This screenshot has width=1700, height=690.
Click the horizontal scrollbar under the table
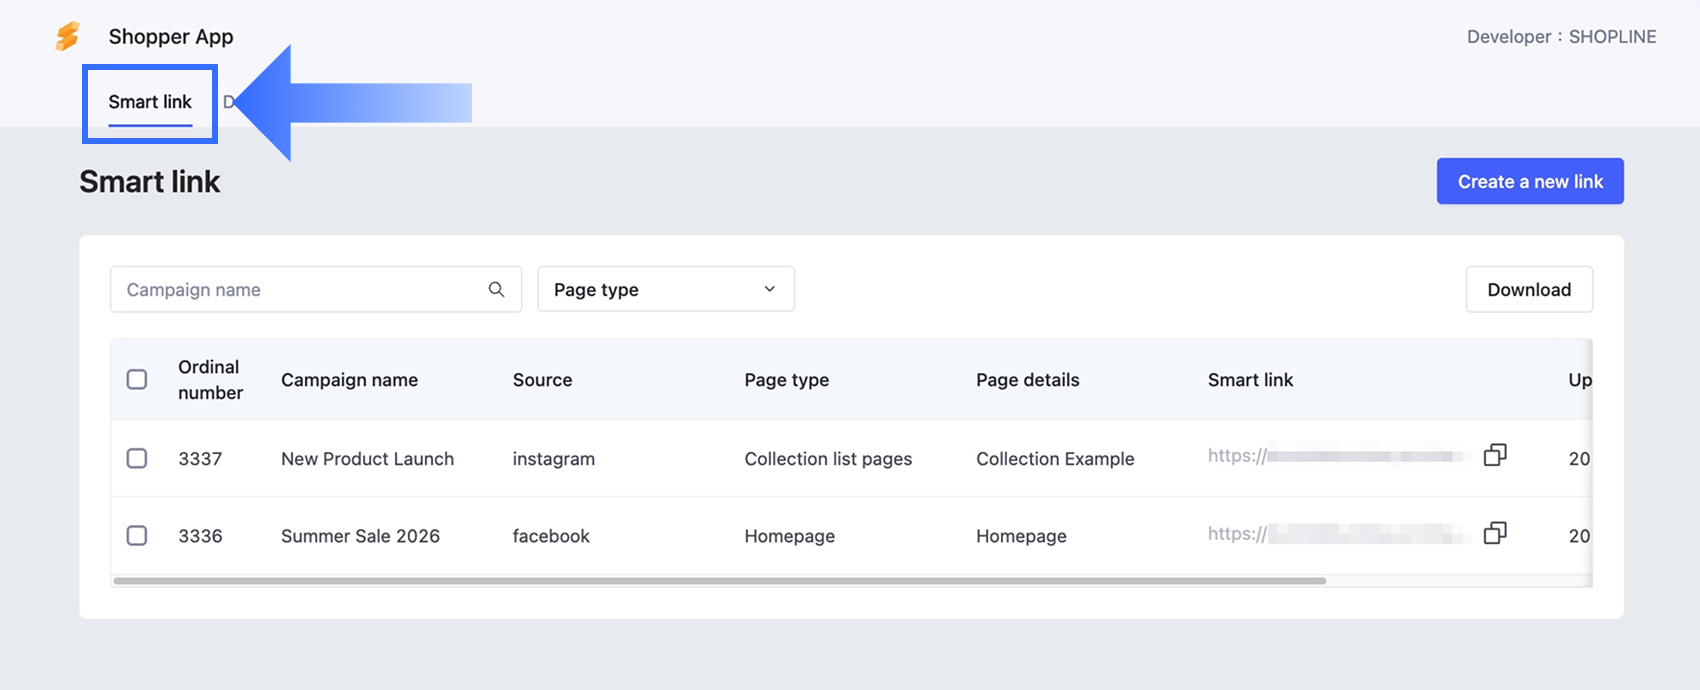point(720,580)
